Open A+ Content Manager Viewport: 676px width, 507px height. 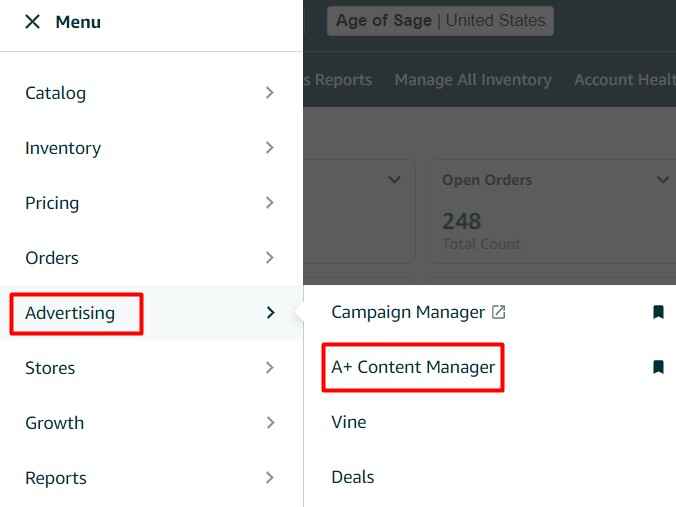[413, 367]
